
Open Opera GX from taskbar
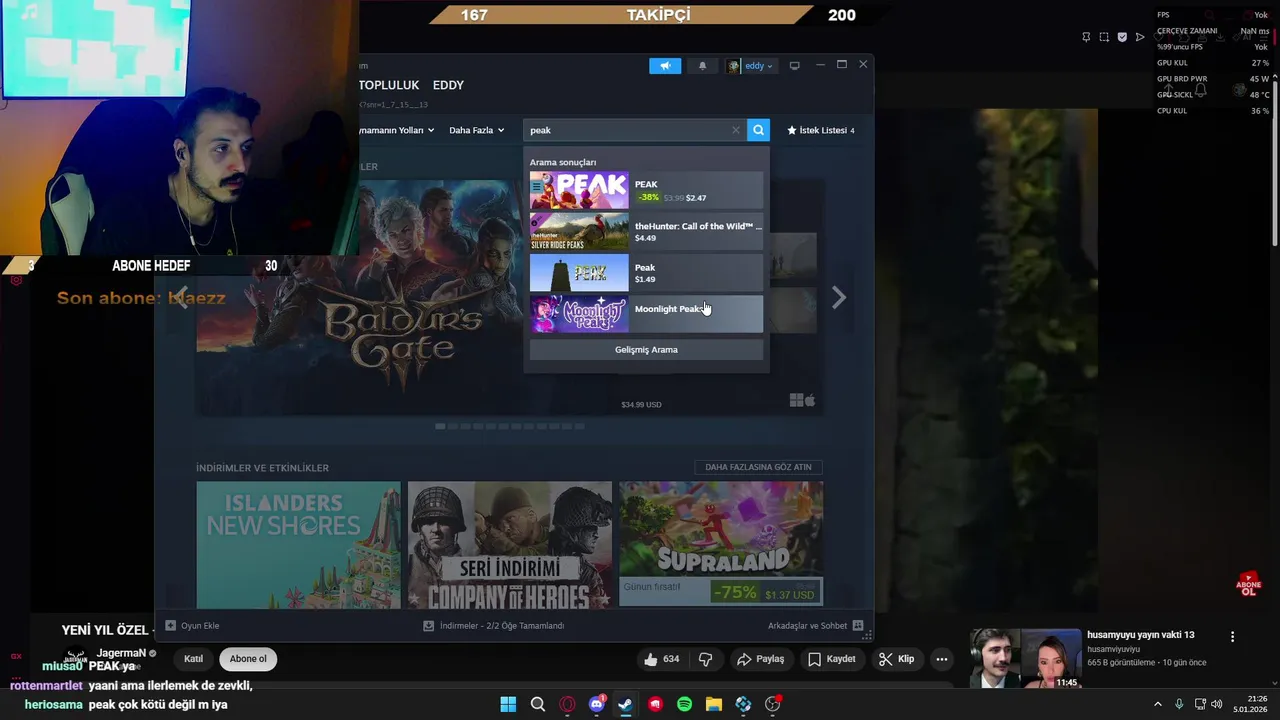click(x=567, y=704)
